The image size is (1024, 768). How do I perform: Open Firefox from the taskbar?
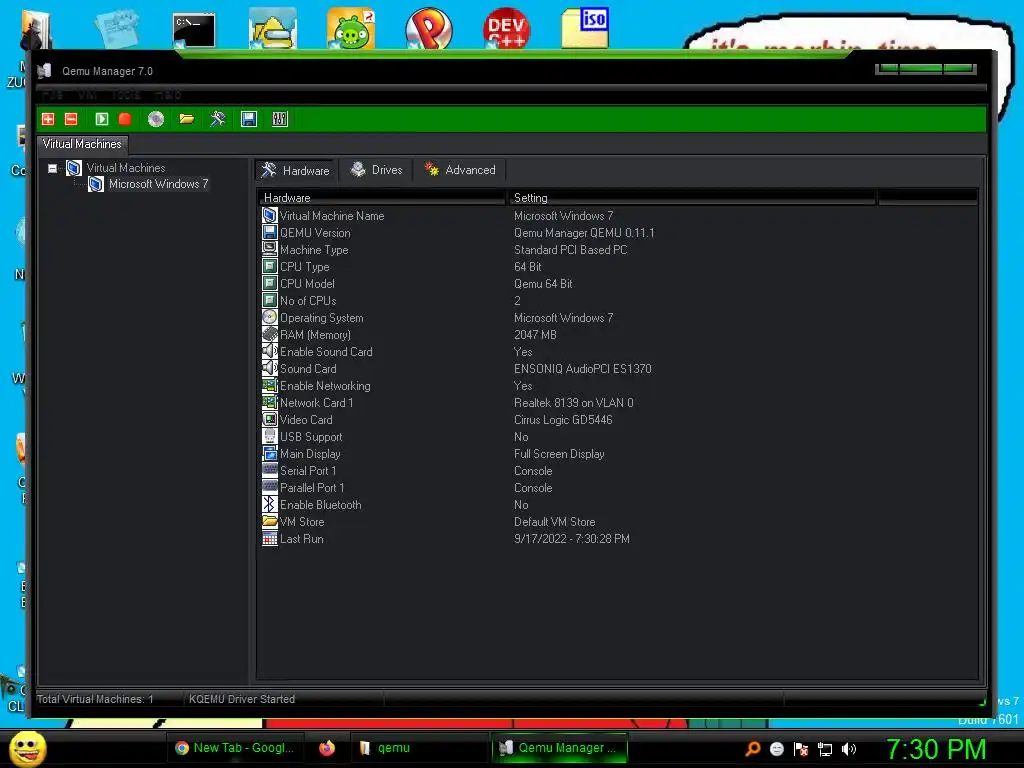coord(327,748)
